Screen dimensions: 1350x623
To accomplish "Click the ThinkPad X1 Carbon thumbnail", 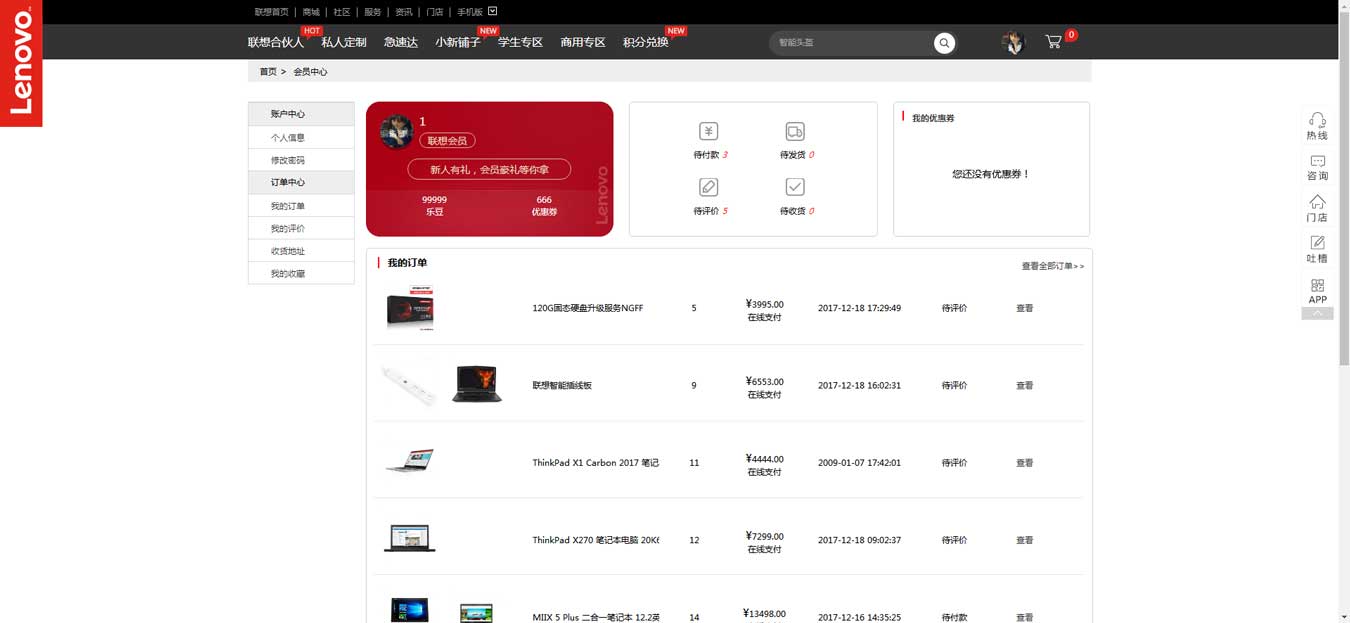I will pyautogui.click(x=410, y=462).
